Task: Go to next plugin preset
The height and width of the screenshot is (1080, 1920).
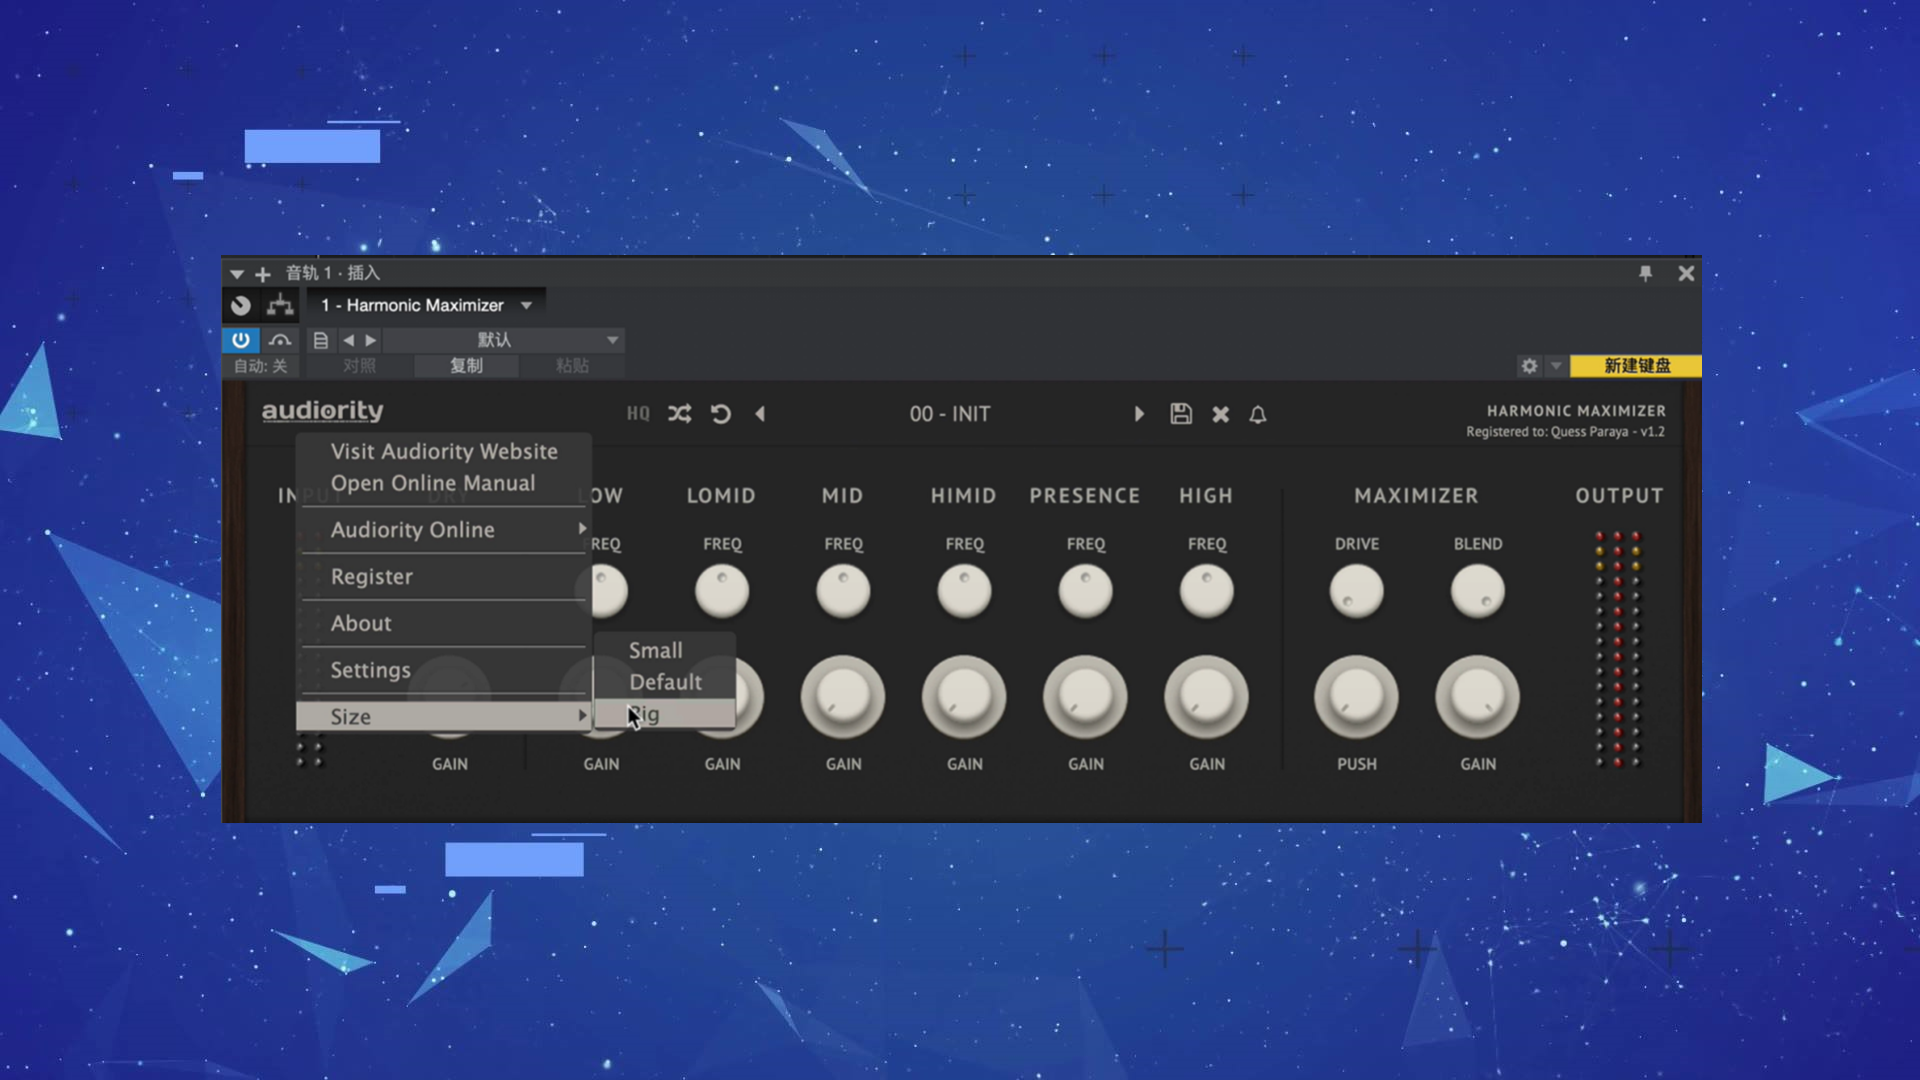Action: point(1139,414)
